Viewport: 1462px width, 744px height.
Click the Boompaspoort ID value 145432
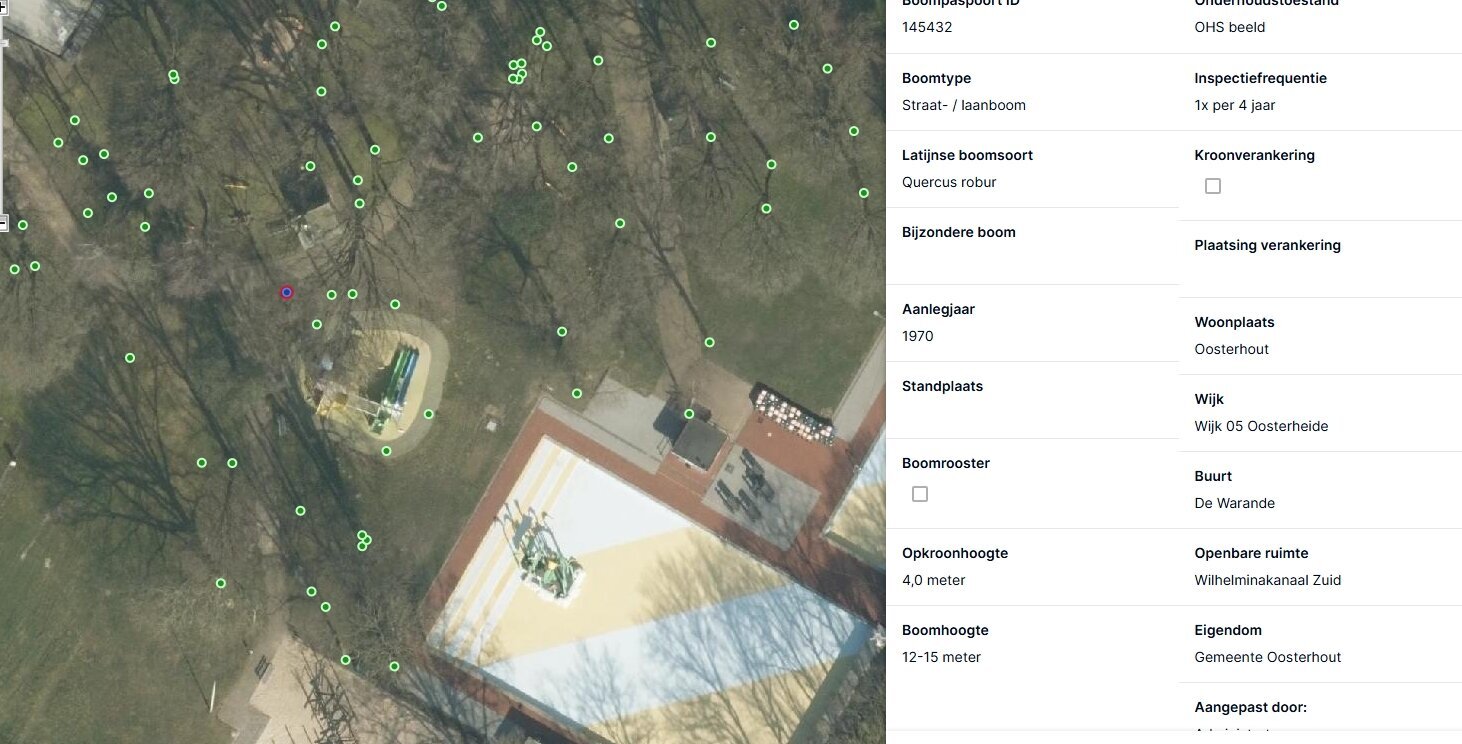pyautogui.click(x=927, y=27)
